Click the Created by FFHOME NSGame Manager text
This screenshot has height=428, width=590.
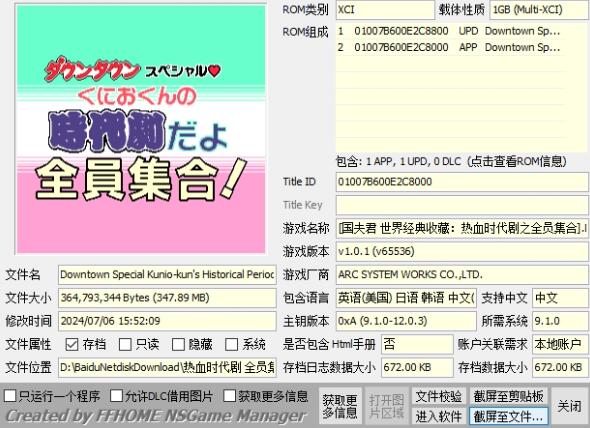(156, 416)
